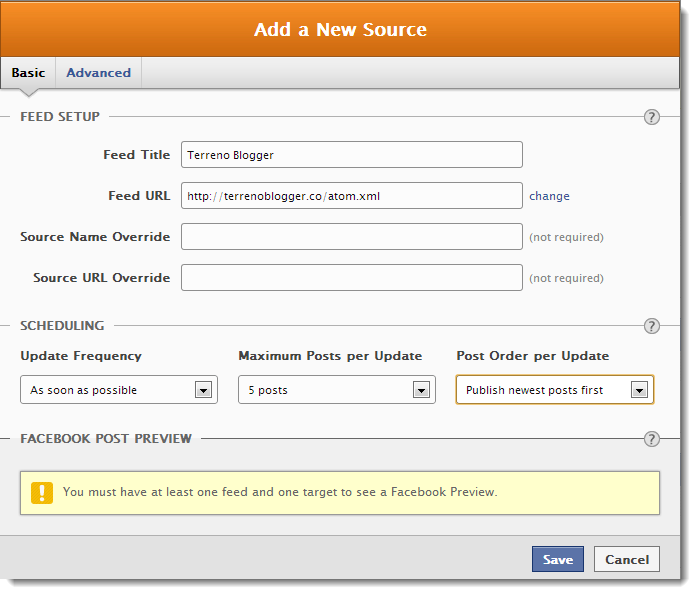Image resolution: width=696 pixels, height=594 pixels.
Task: Click the Cancel button
Action: tap(627, 559)
